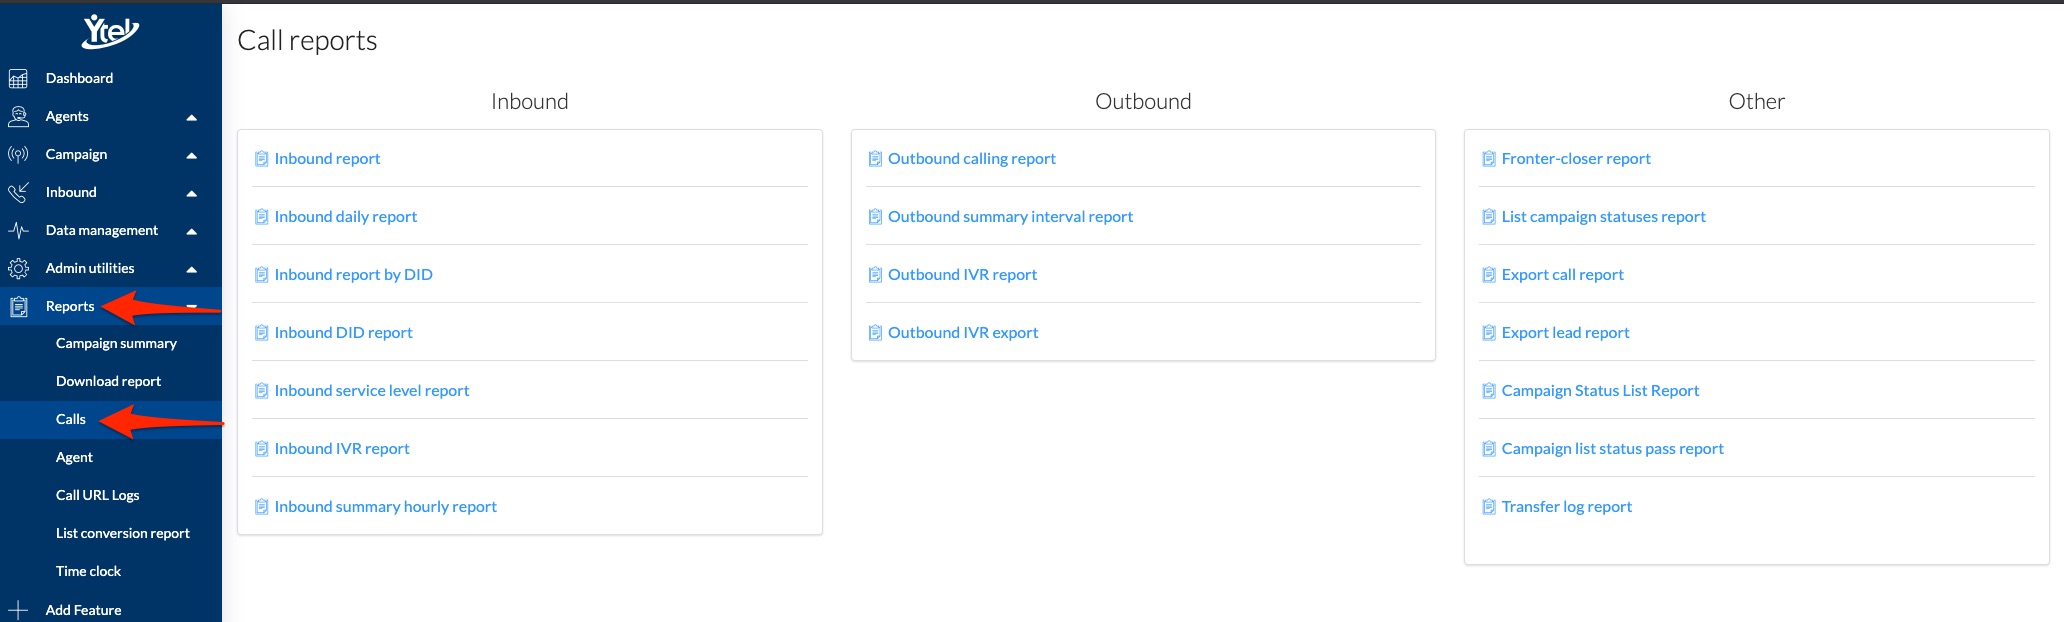Open Outbound summary interval report link
Viewport: 2064px width, 622px height.
(x=1010, y=216)
